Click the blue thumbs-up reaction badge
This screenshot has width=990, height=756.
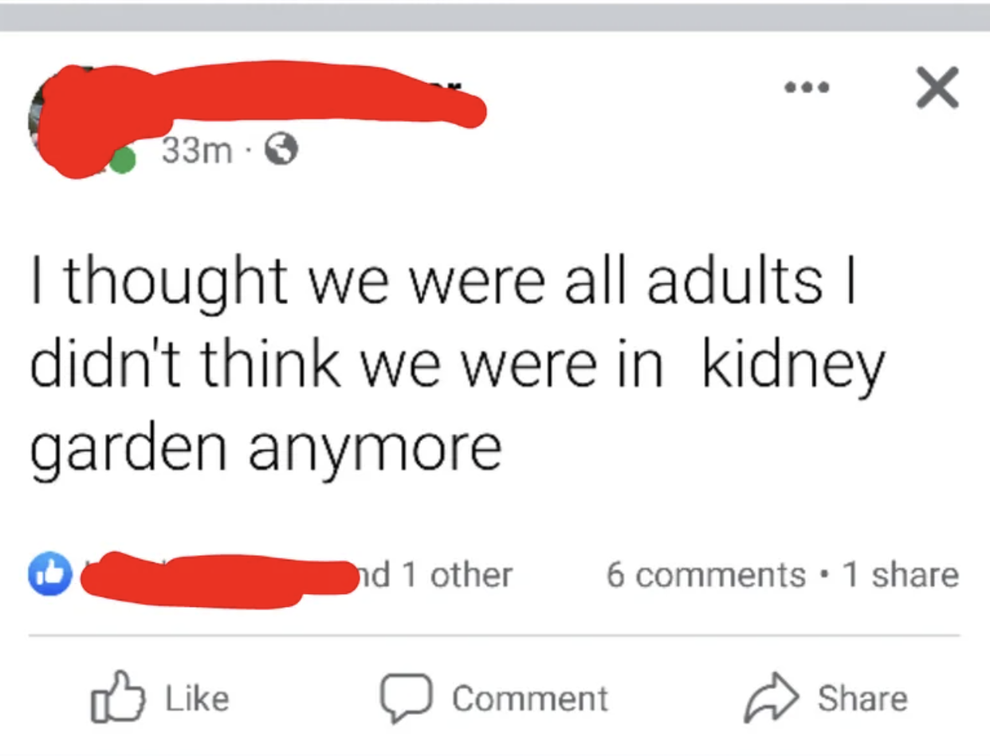(x=49, y=574)
